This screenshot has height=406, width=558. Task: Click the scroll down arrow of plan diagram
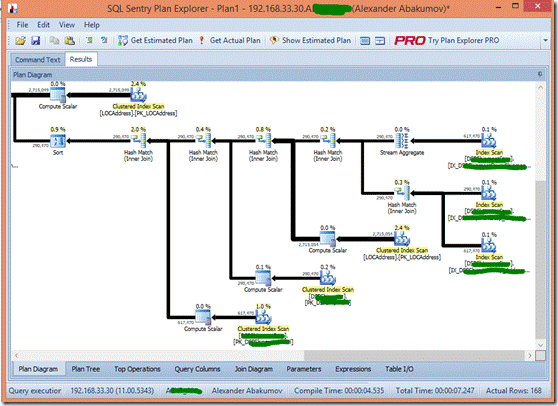540,344
